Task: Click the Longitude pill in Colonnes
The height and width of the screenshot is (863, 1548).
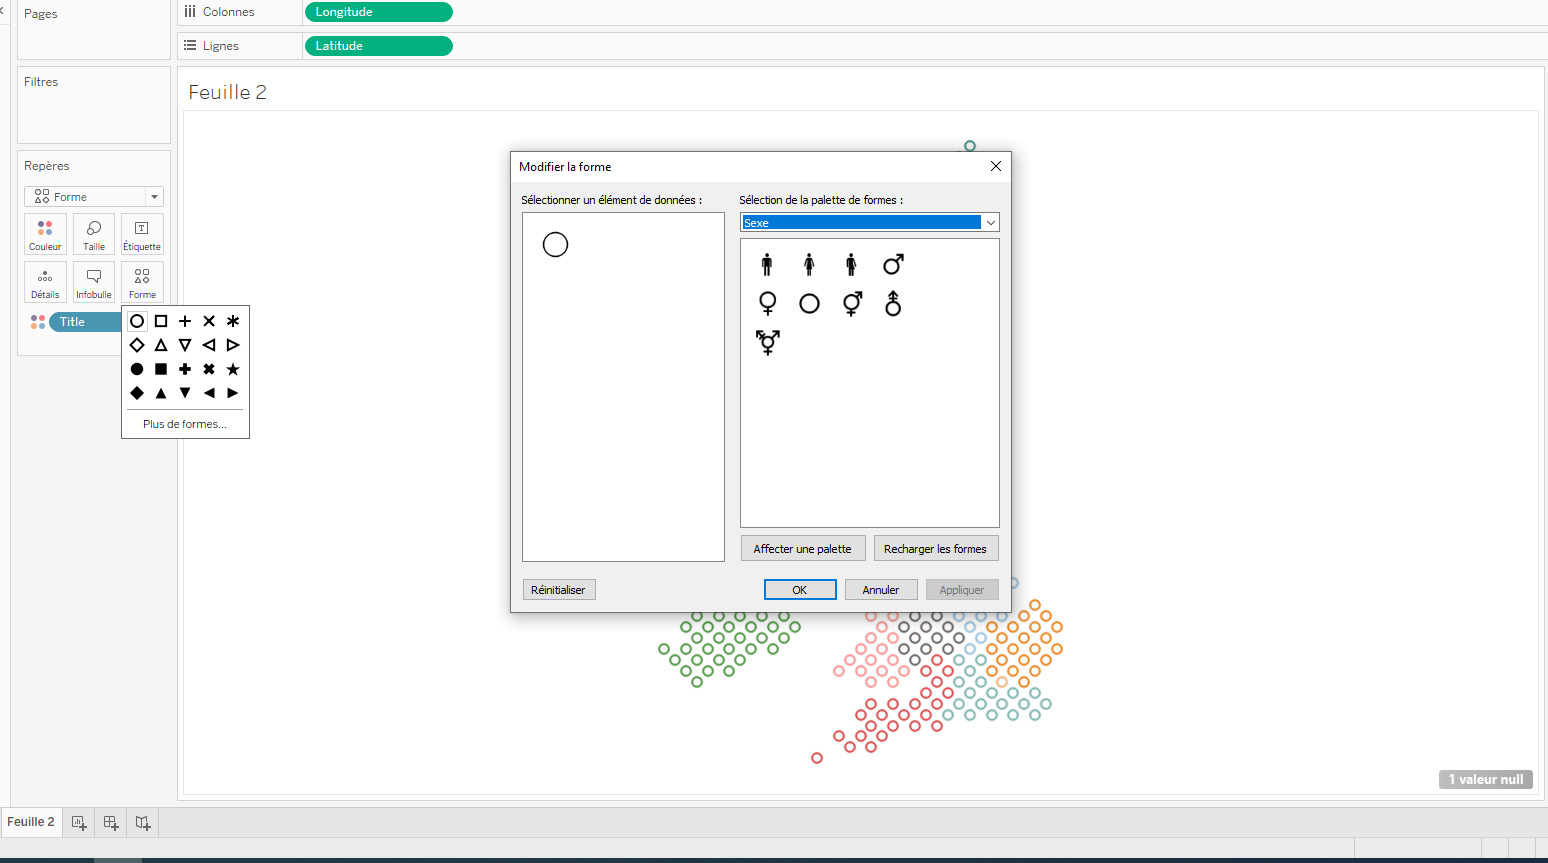Action: (379, 12)
